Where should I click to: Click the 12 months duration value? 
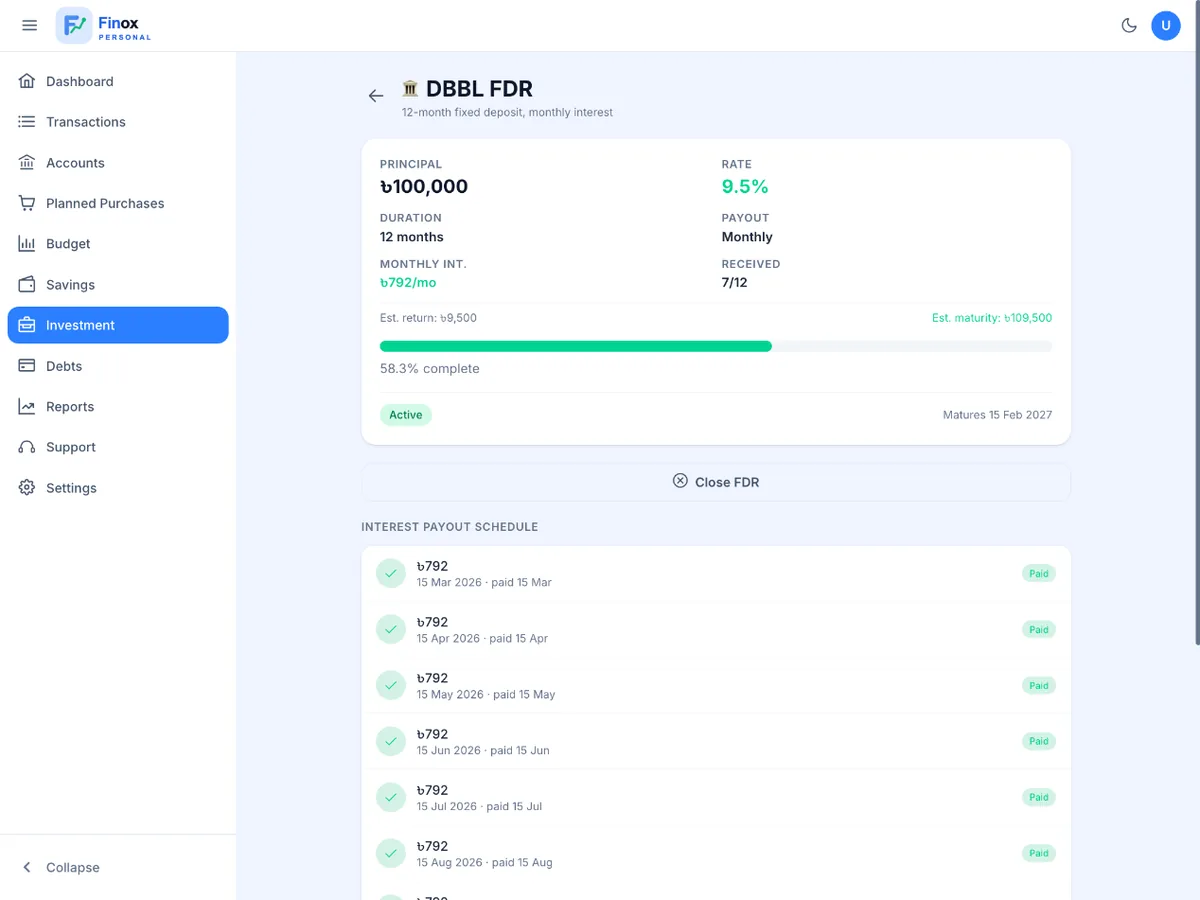(x=412, y=237)
